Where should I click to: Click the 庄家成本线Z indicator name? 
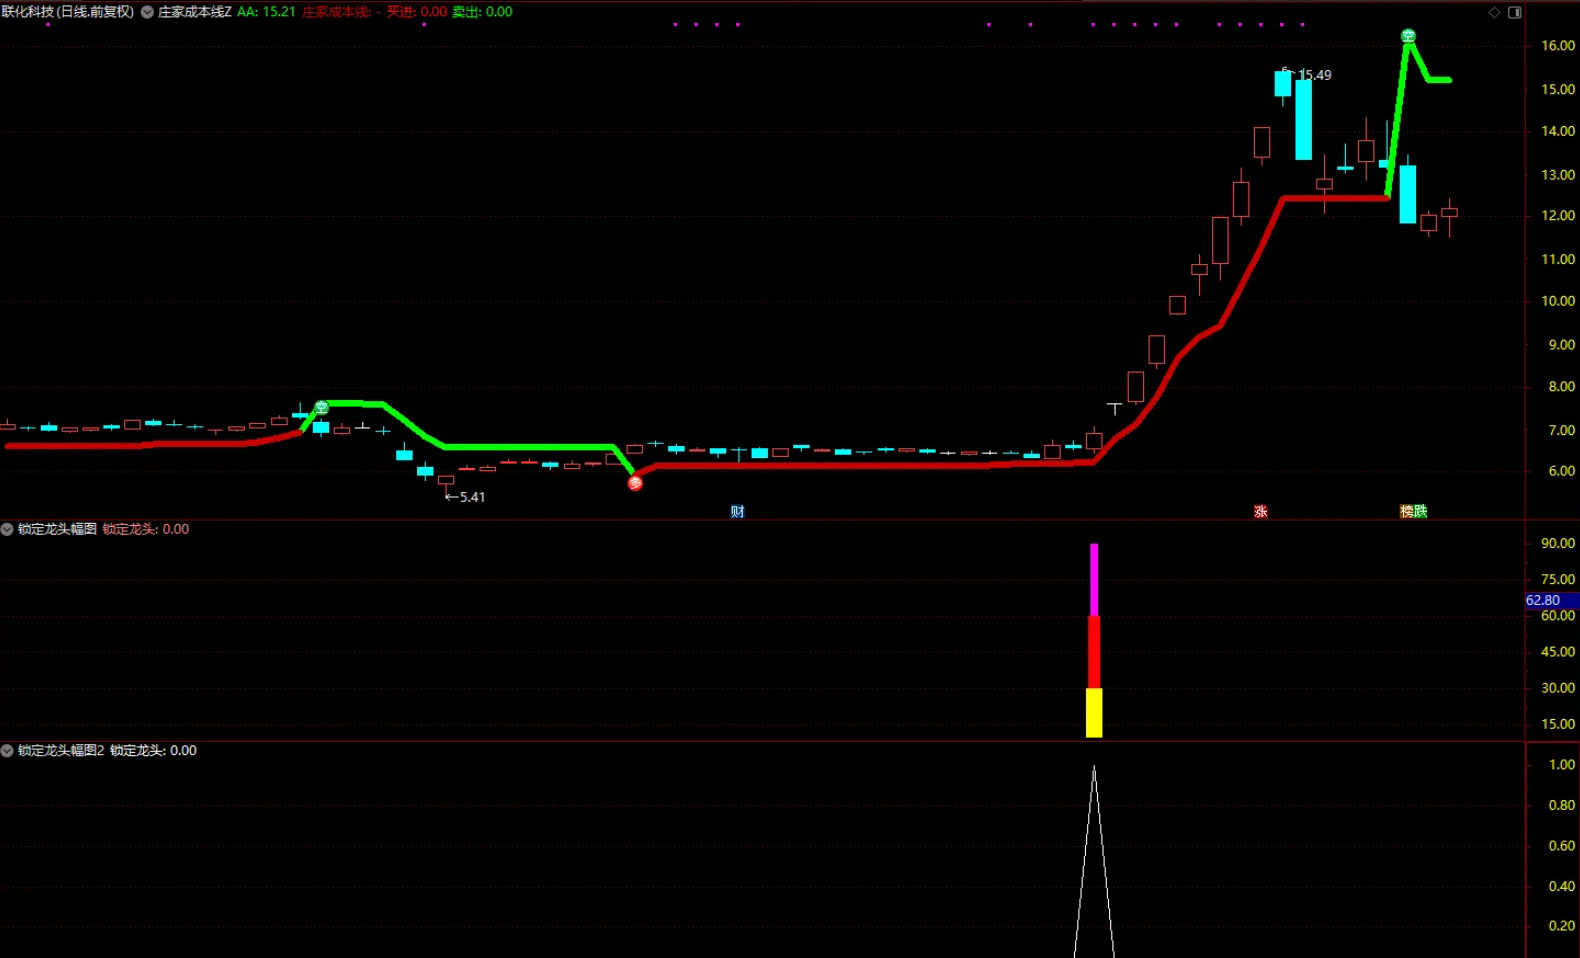pos(195,12)
